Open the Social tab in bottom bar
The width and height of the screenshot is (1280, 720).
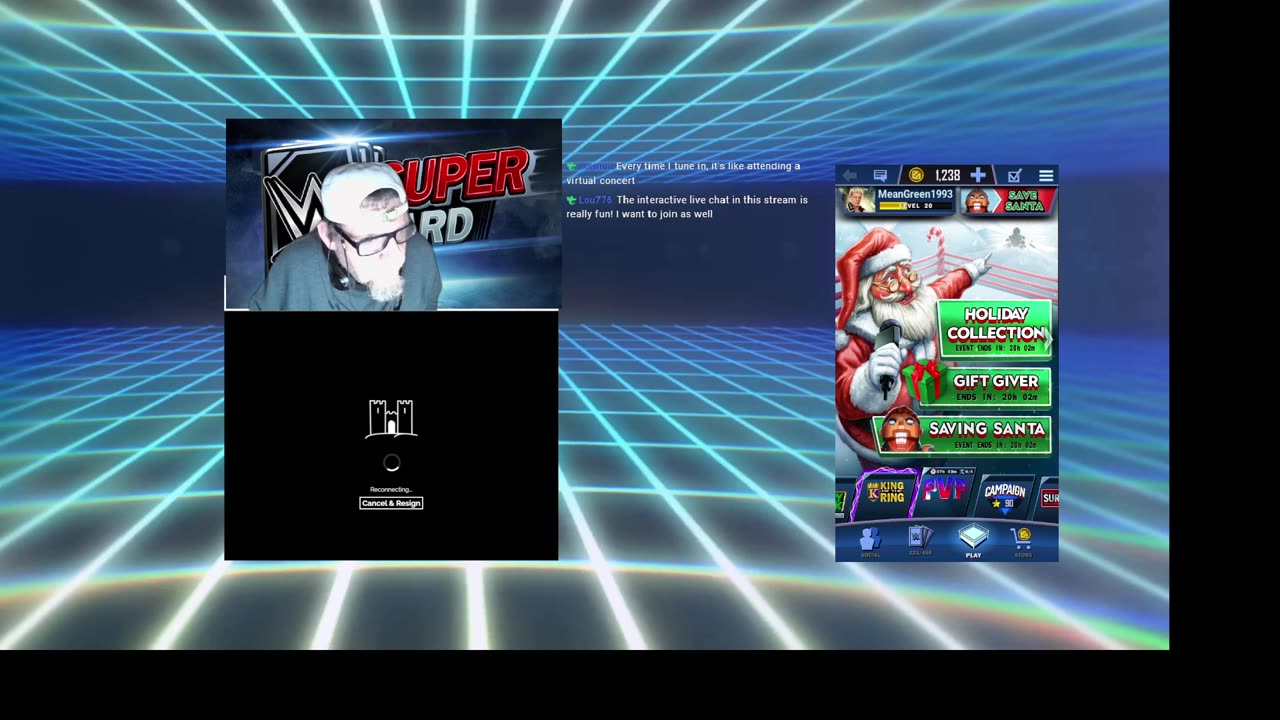click(x=870, y=541)
